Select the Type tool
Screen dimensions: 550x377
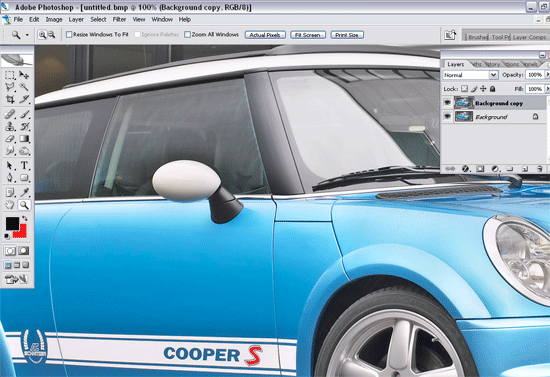(x=24, y=166)
